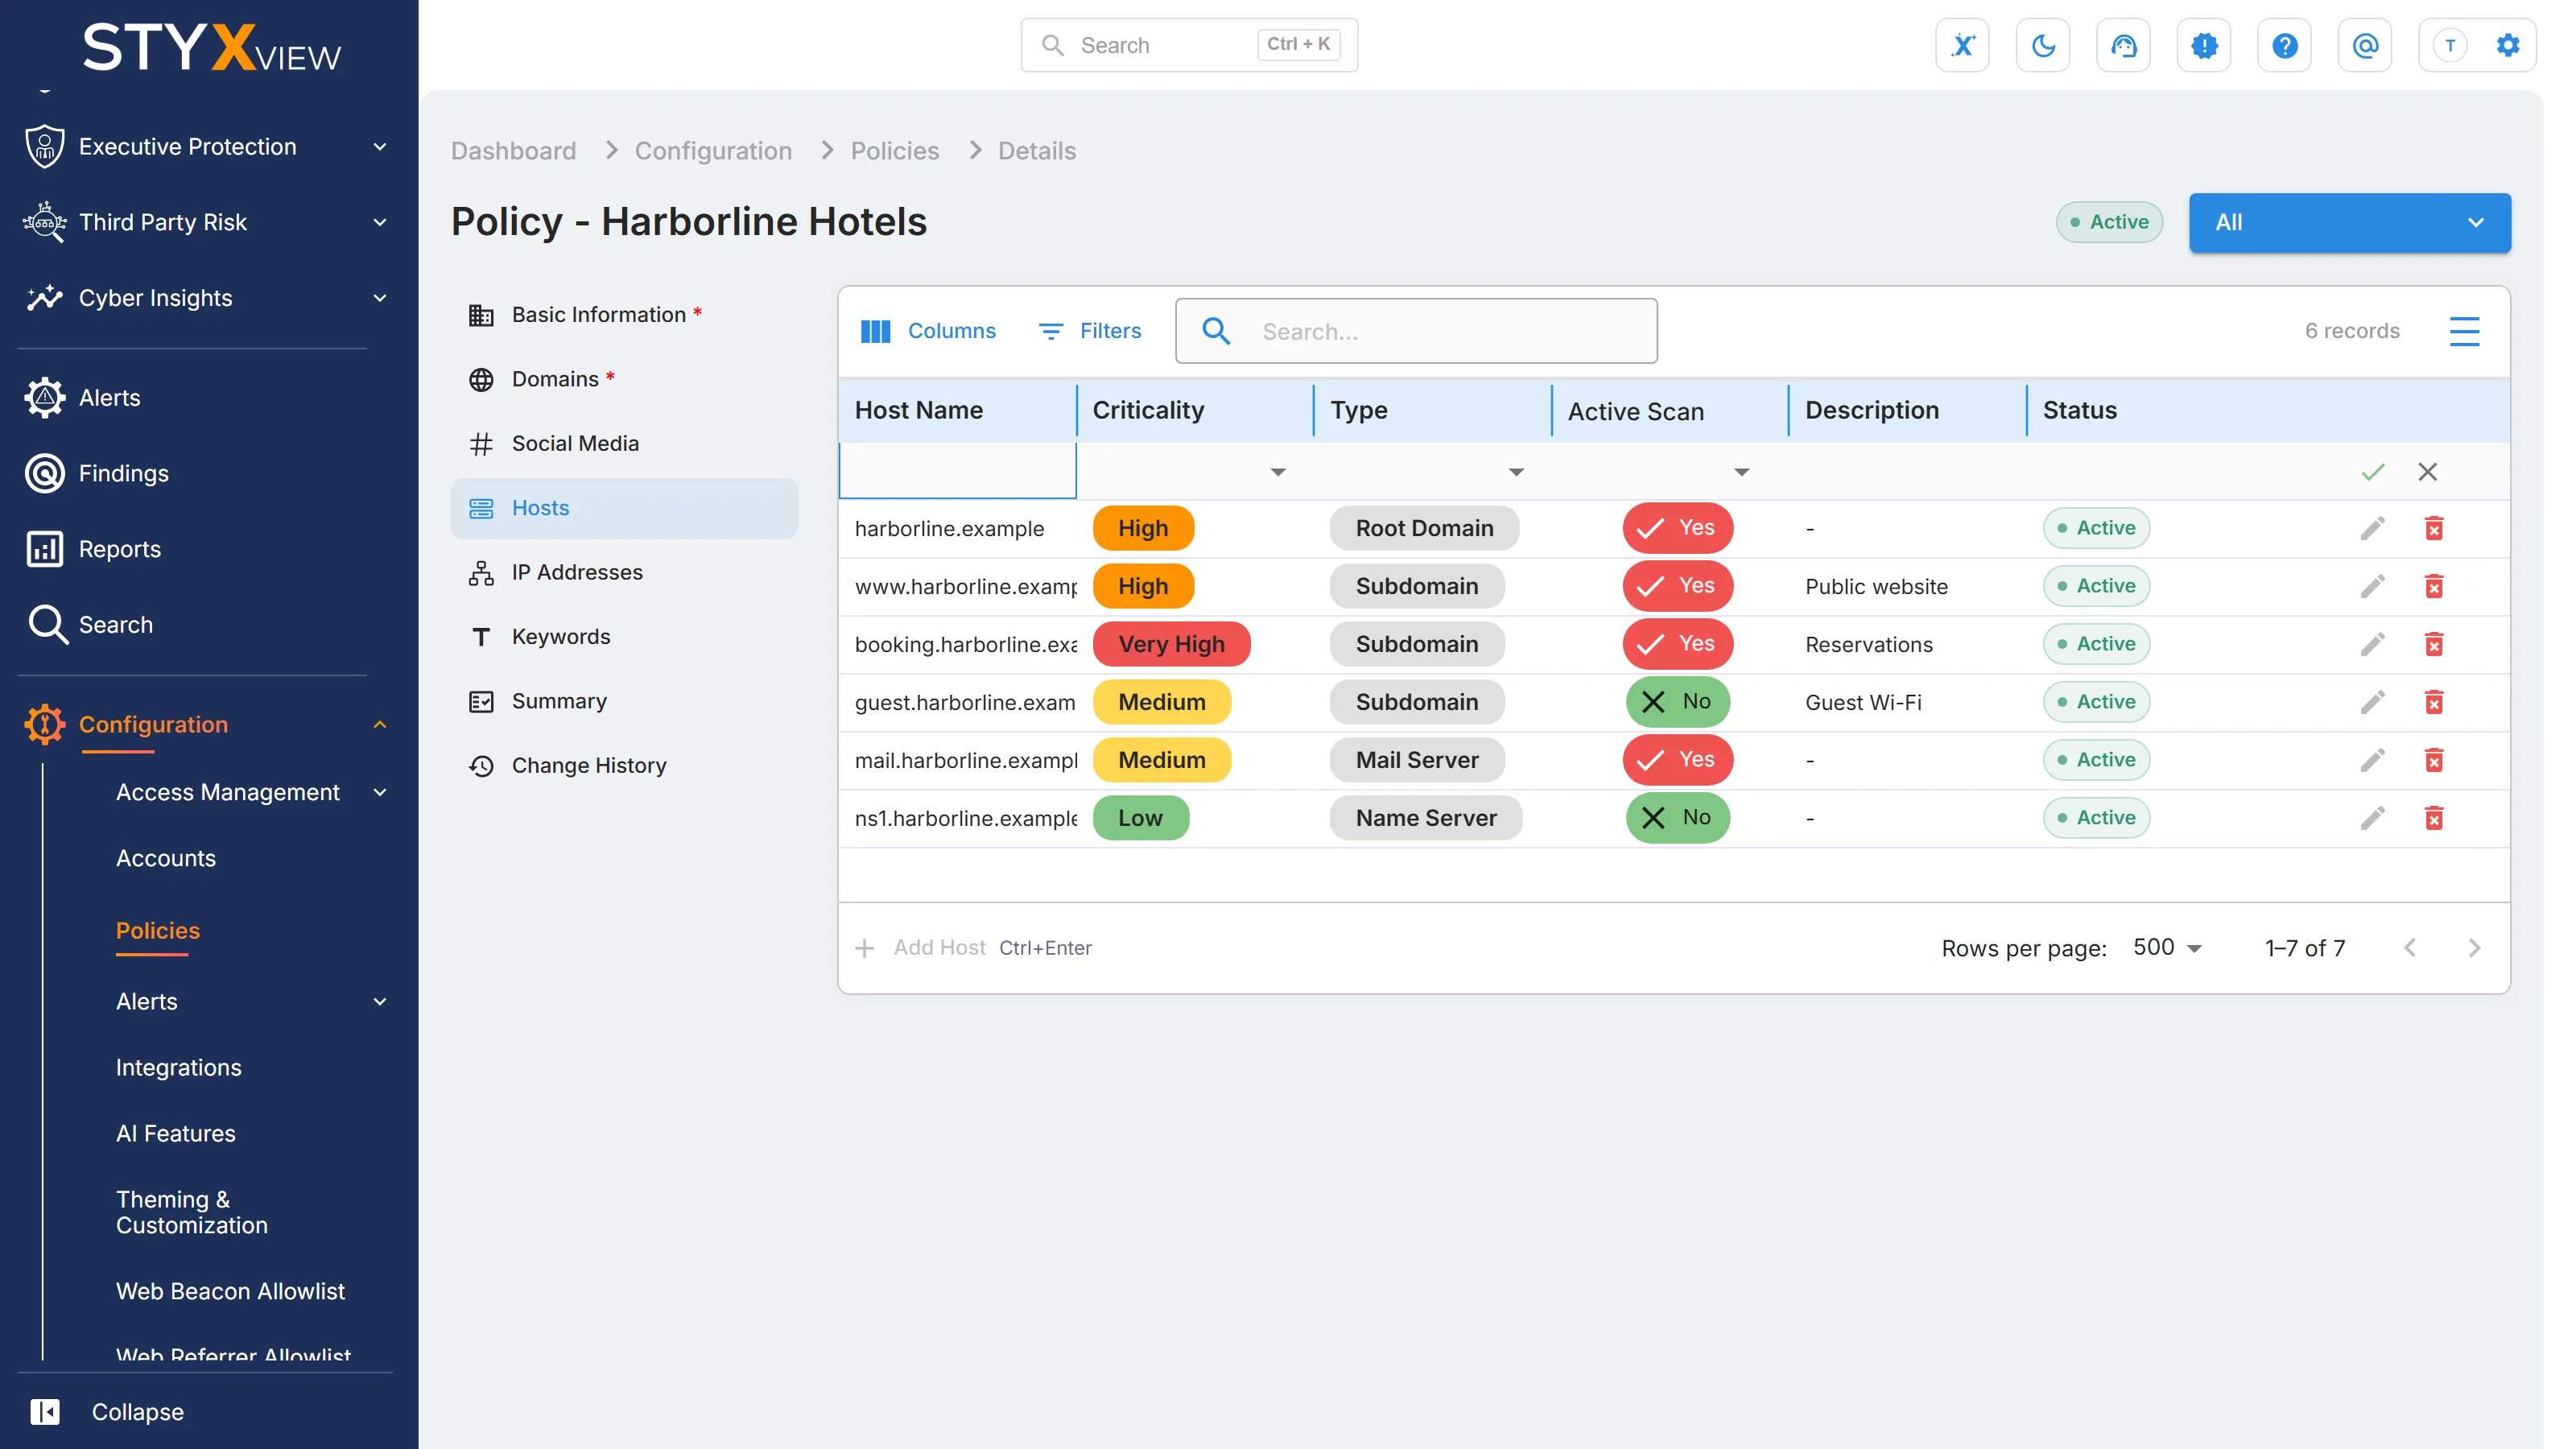The image size is (2576, 1449).
Task: Expand Alerts submenu under Configuration
Action: click(379, 1001)
